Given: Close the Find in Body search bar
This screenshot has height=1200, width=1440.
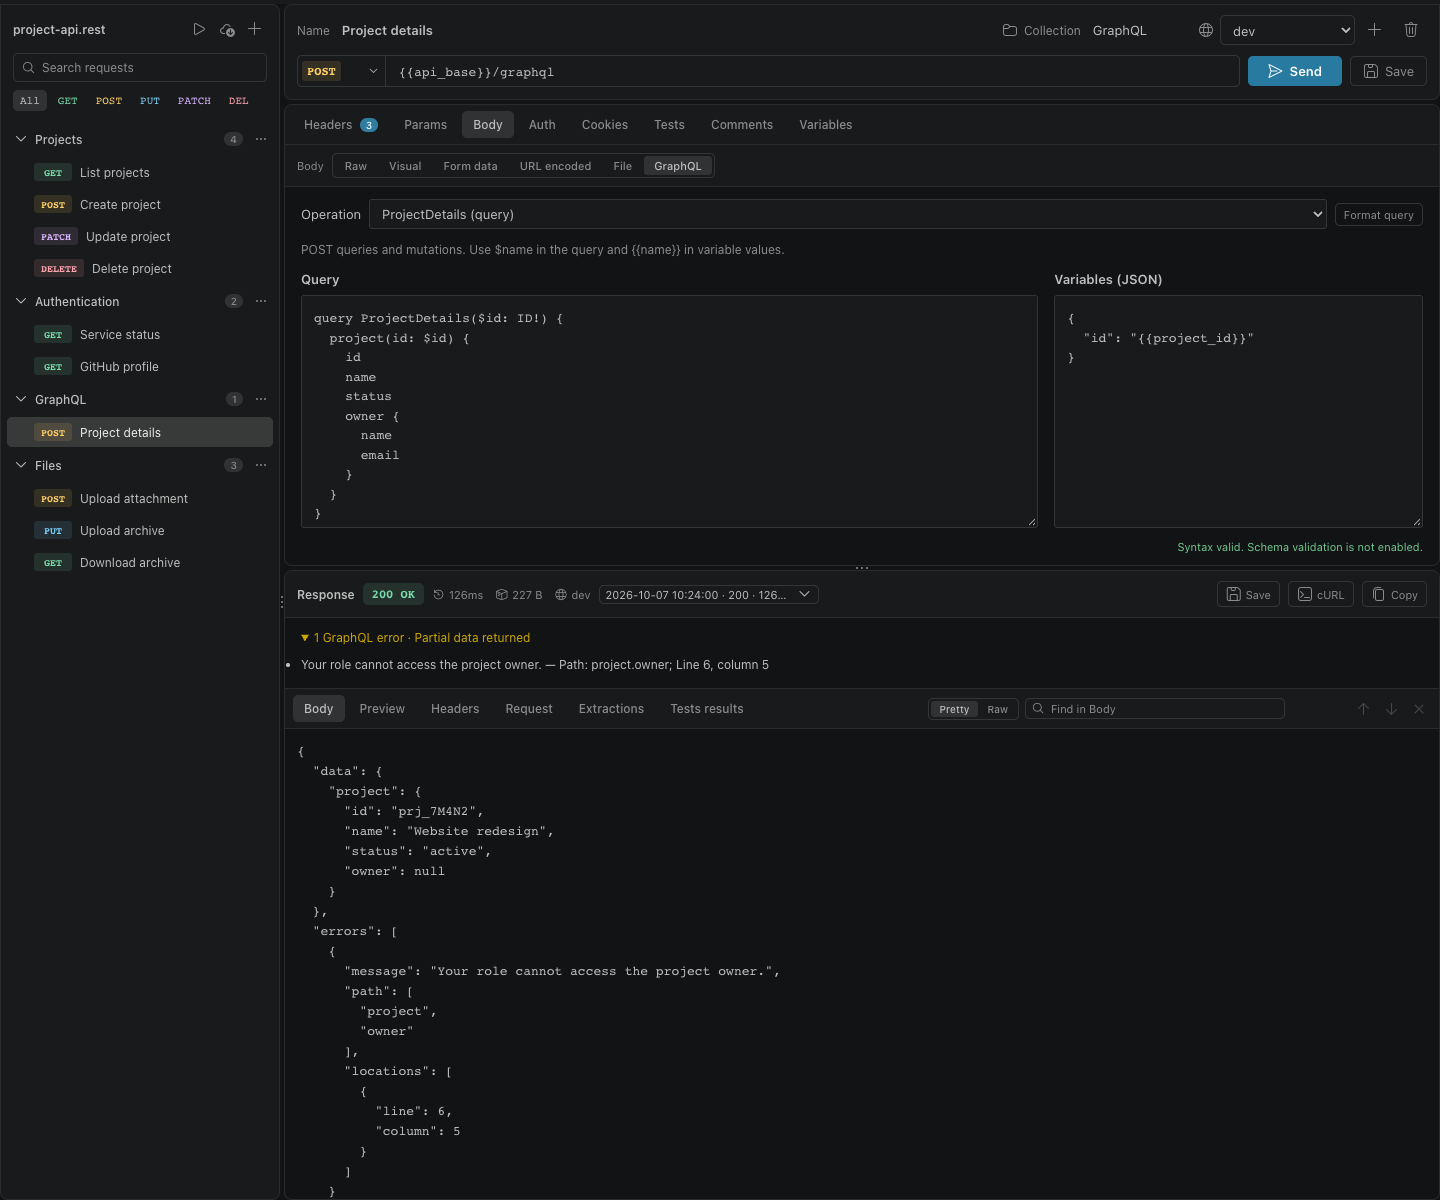Looking at the screenshot, I should coord(1419,709).
